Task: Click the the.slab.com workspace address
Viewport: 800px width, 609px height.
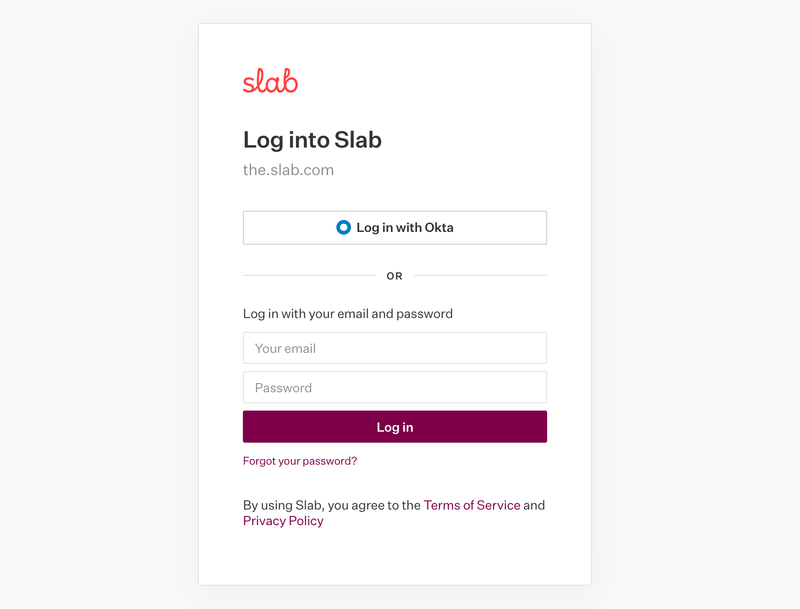Action: [x=288, y=170]
